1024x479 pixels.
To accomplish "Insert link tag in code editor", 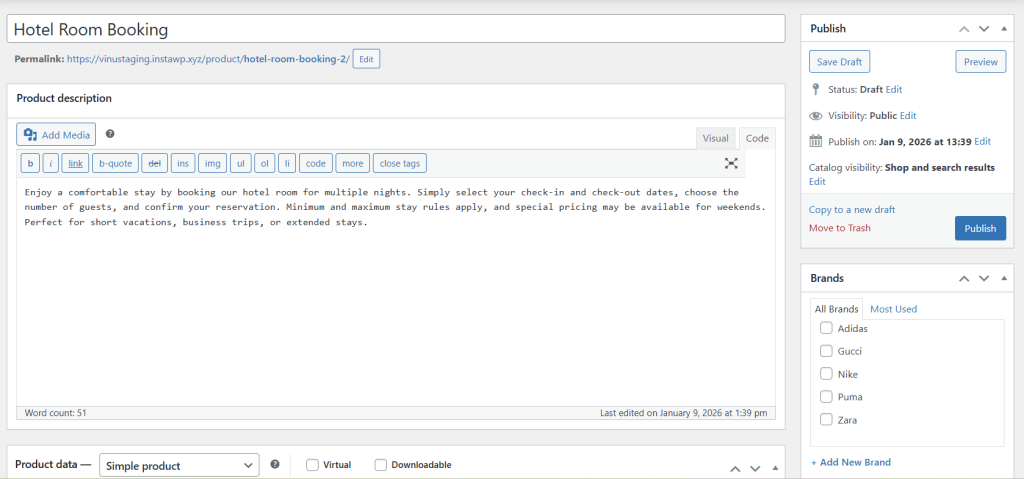I will [x=75, y=163].
